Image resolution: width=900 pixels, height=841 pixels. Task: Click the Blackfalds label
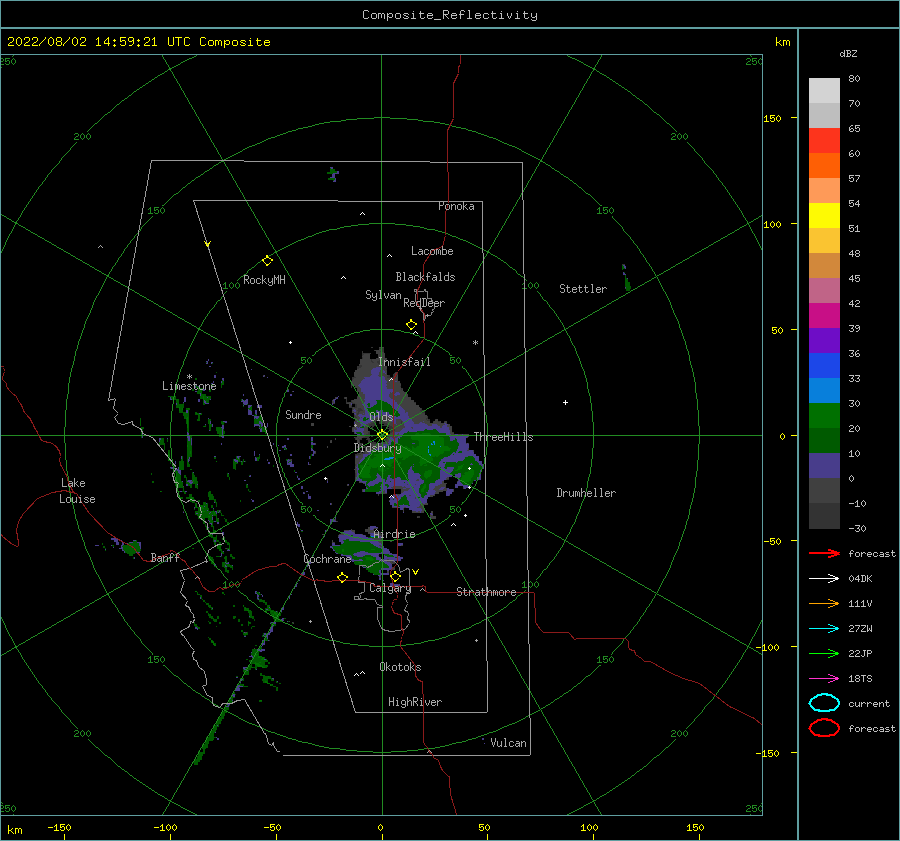(x=425, y=277)
